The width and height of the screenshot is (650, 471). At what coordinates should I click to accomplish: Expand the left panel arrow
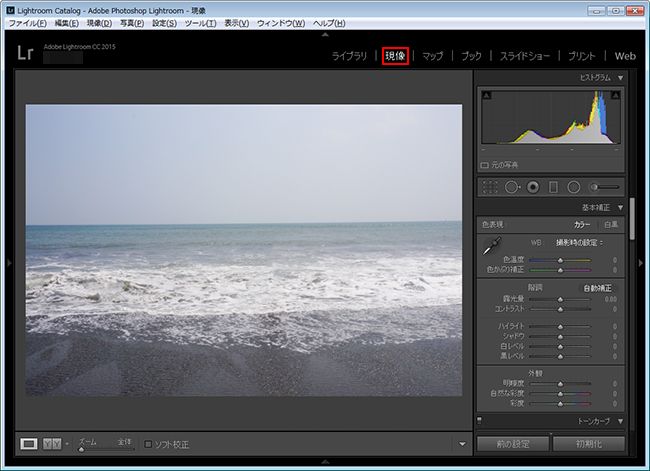click(9, 262)
